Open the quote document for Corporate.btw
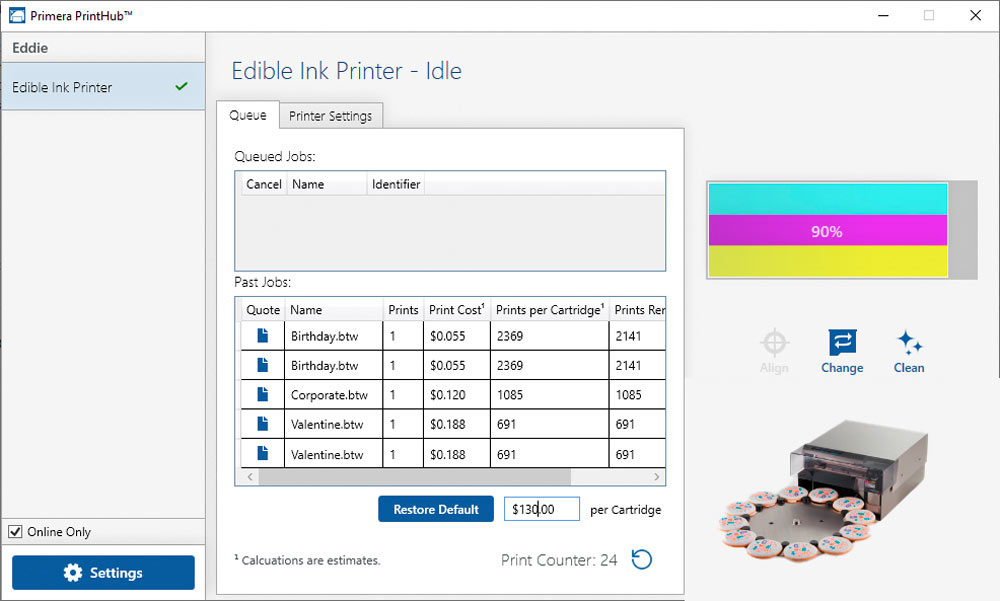This screenshot has width=1000, height=601. 262,394
